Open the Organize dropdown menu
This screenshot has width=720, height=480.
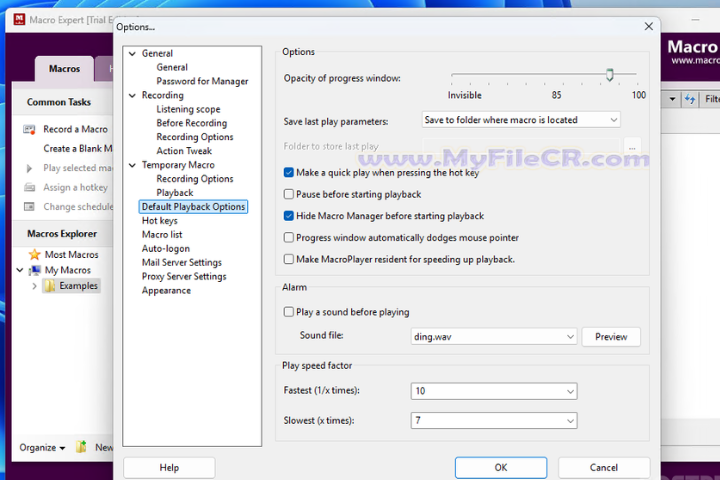42,447
